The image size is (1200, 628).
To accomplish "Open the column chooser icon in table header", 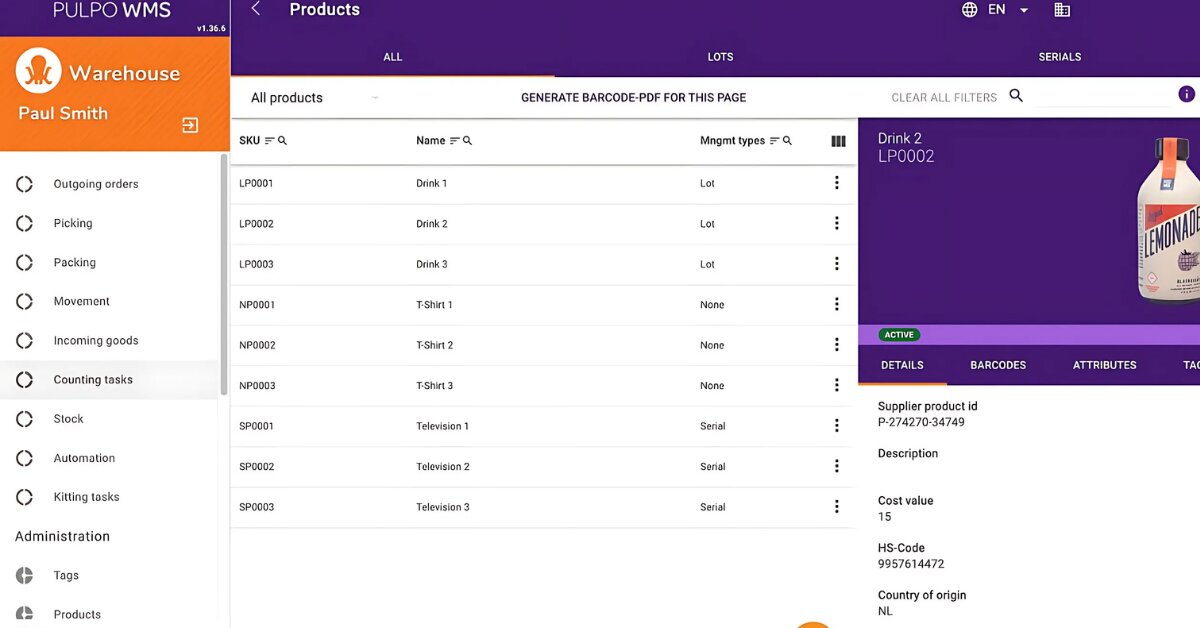I will pos(838,141).
